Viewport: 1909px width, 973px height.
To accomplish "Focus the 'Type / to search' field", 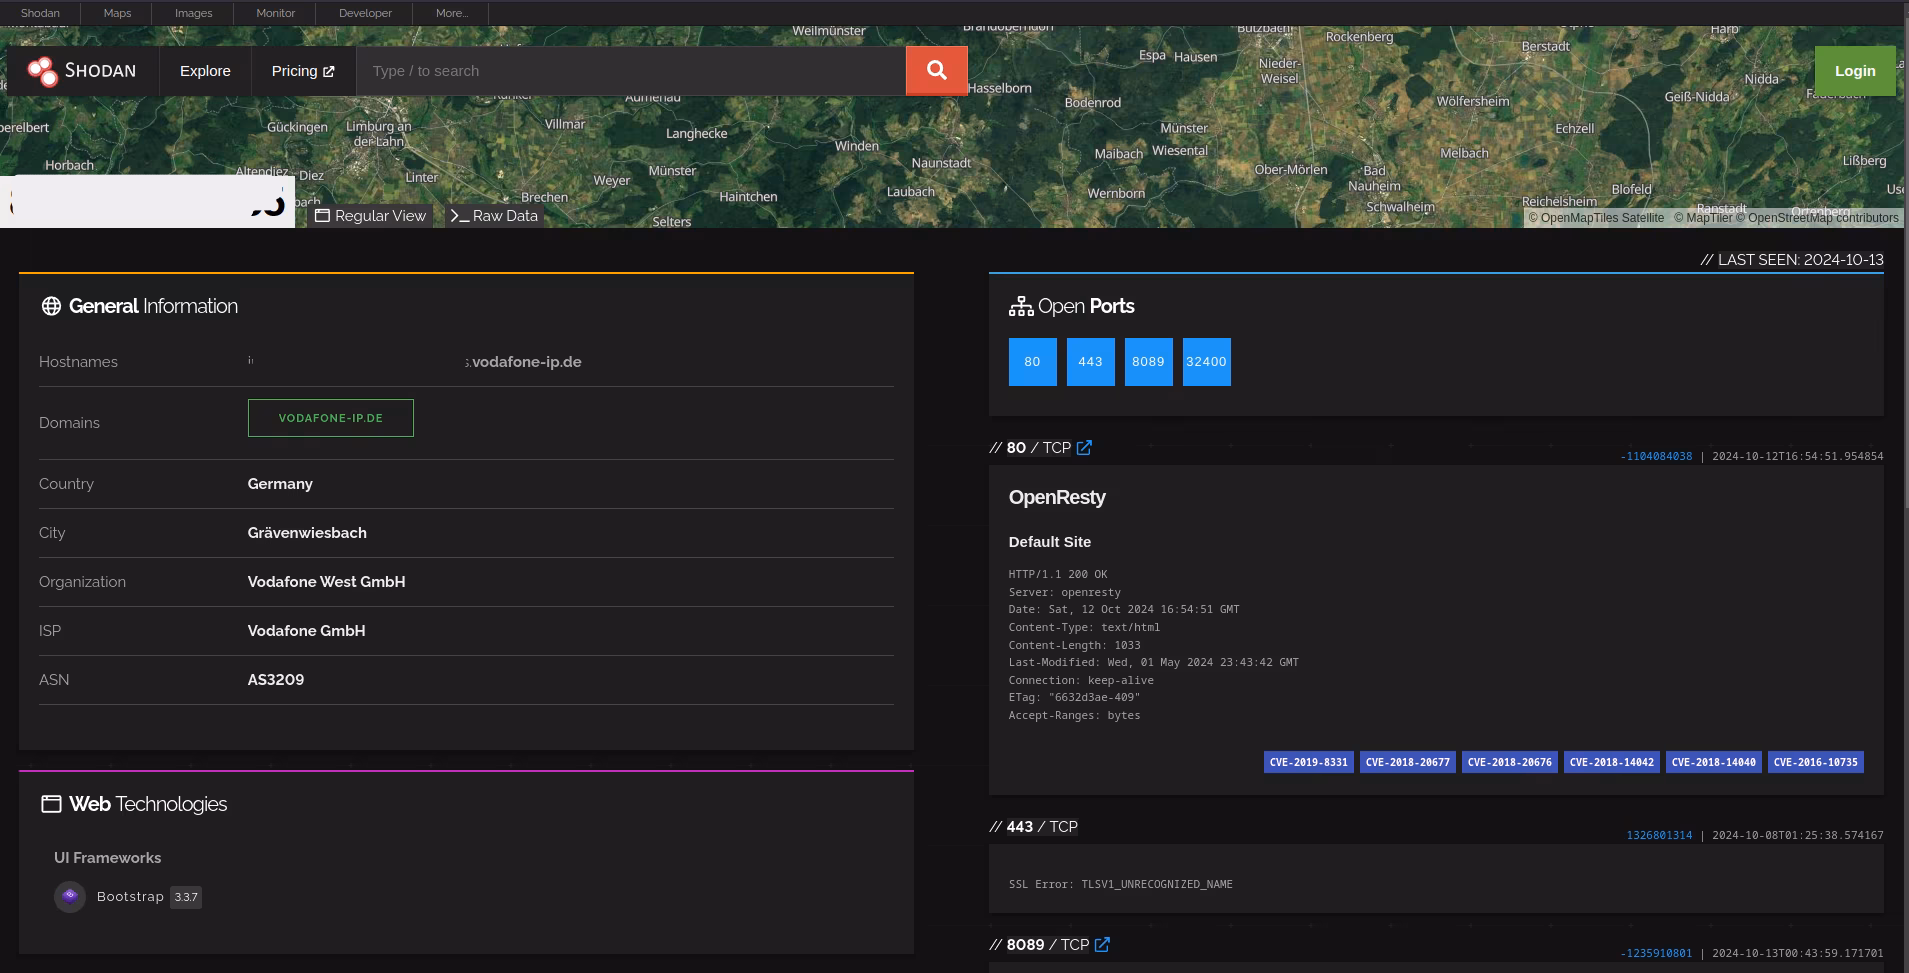I will 631,71.
